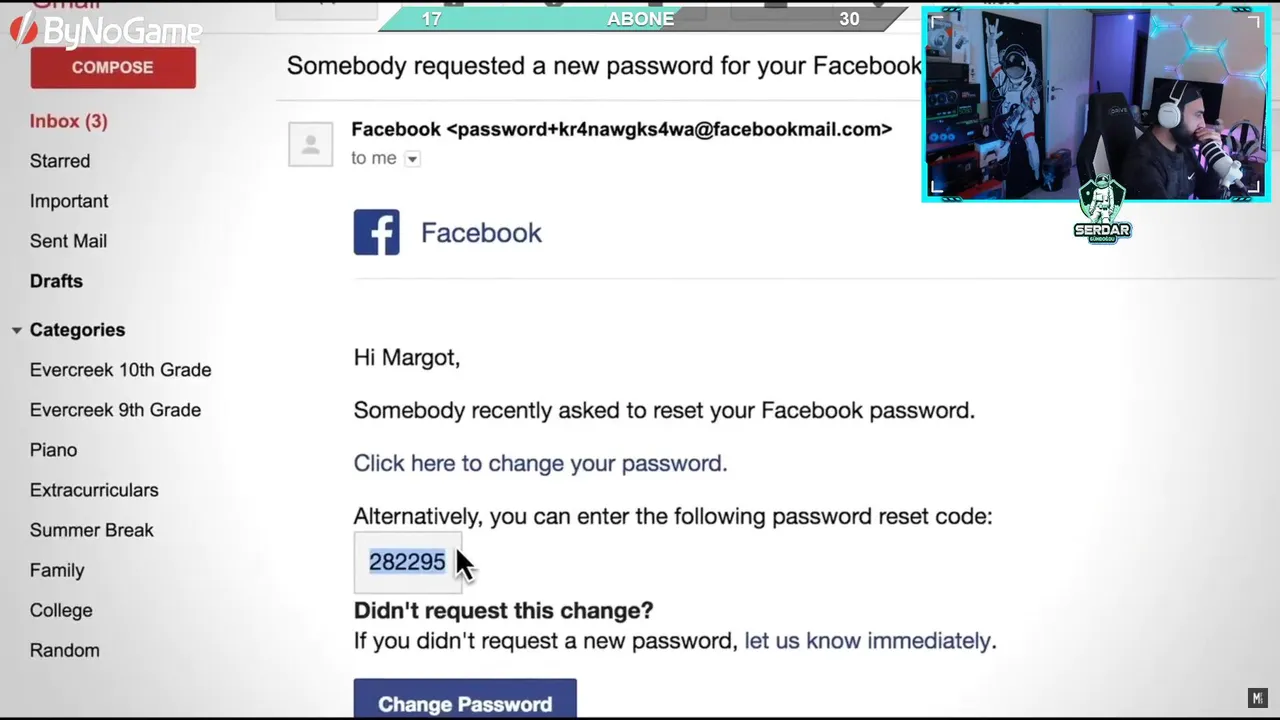Show the Drafts folder

pos(56,281)
